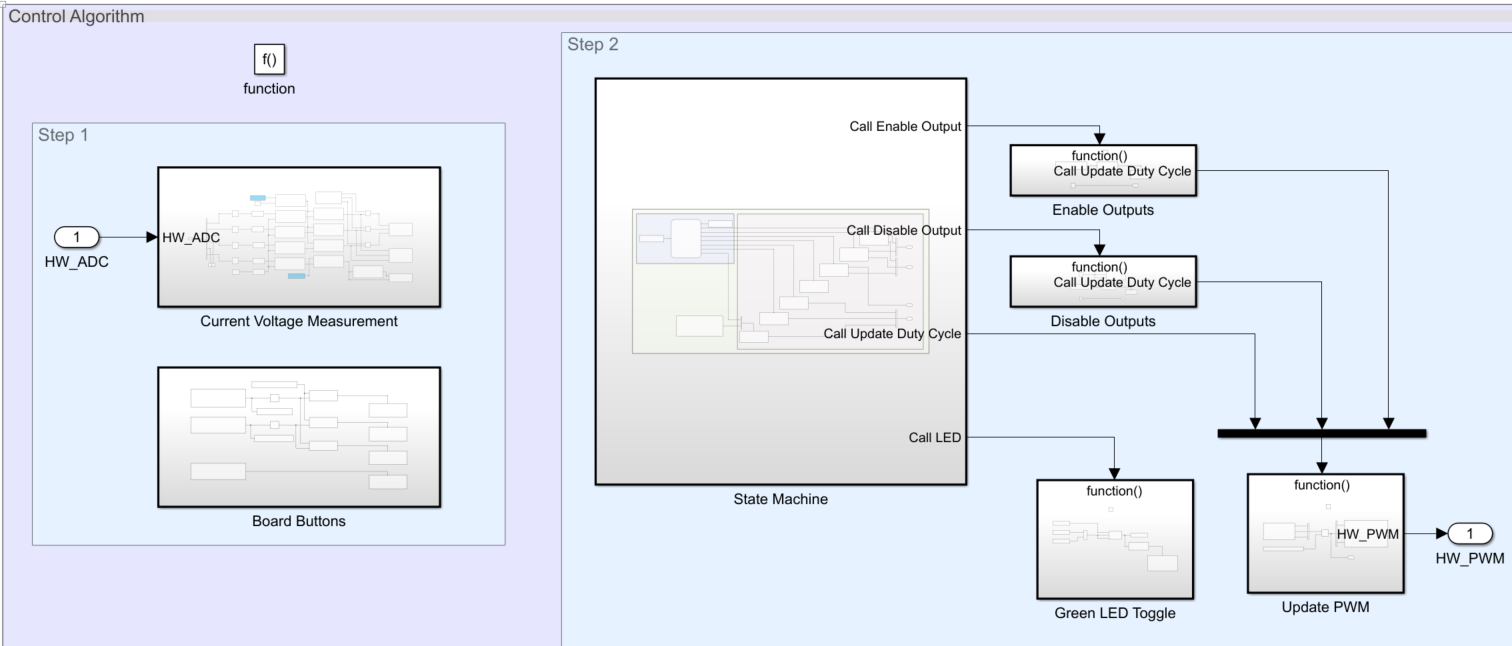Click the Call LED output port label
This screenshot has height=646, width=1512.
933,437
